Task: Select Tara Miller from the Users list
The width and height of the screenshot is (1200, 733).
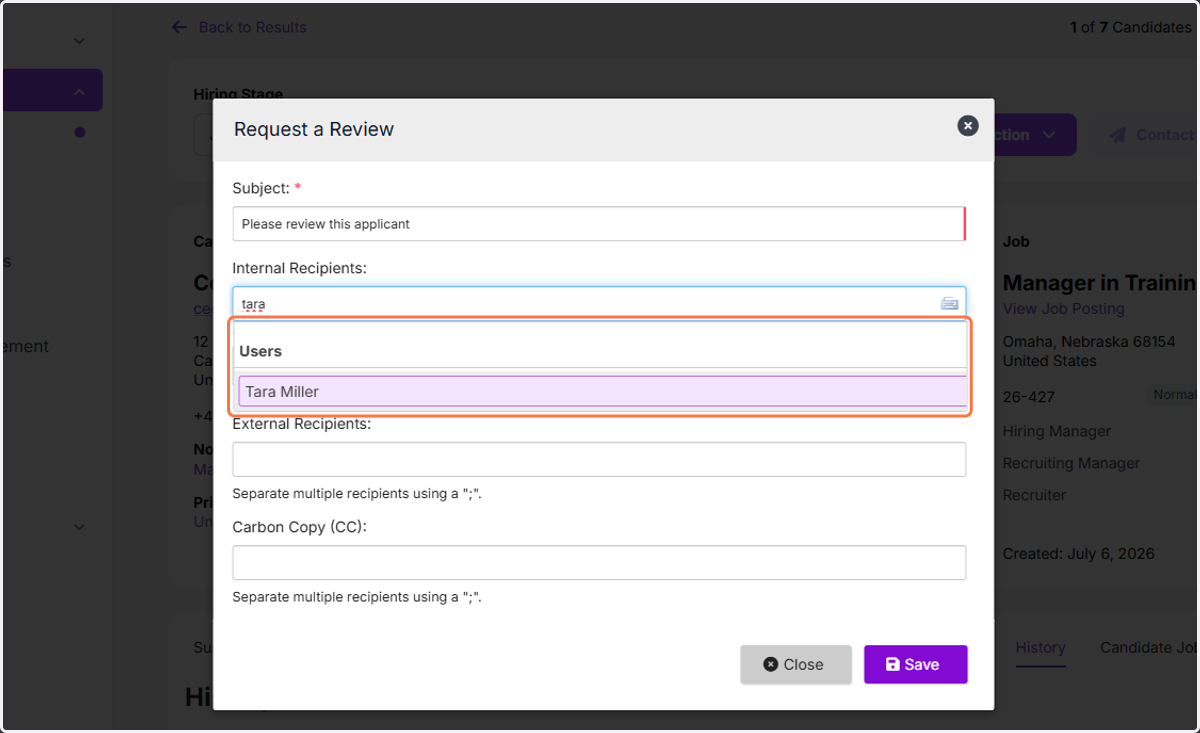Action: 602,392
